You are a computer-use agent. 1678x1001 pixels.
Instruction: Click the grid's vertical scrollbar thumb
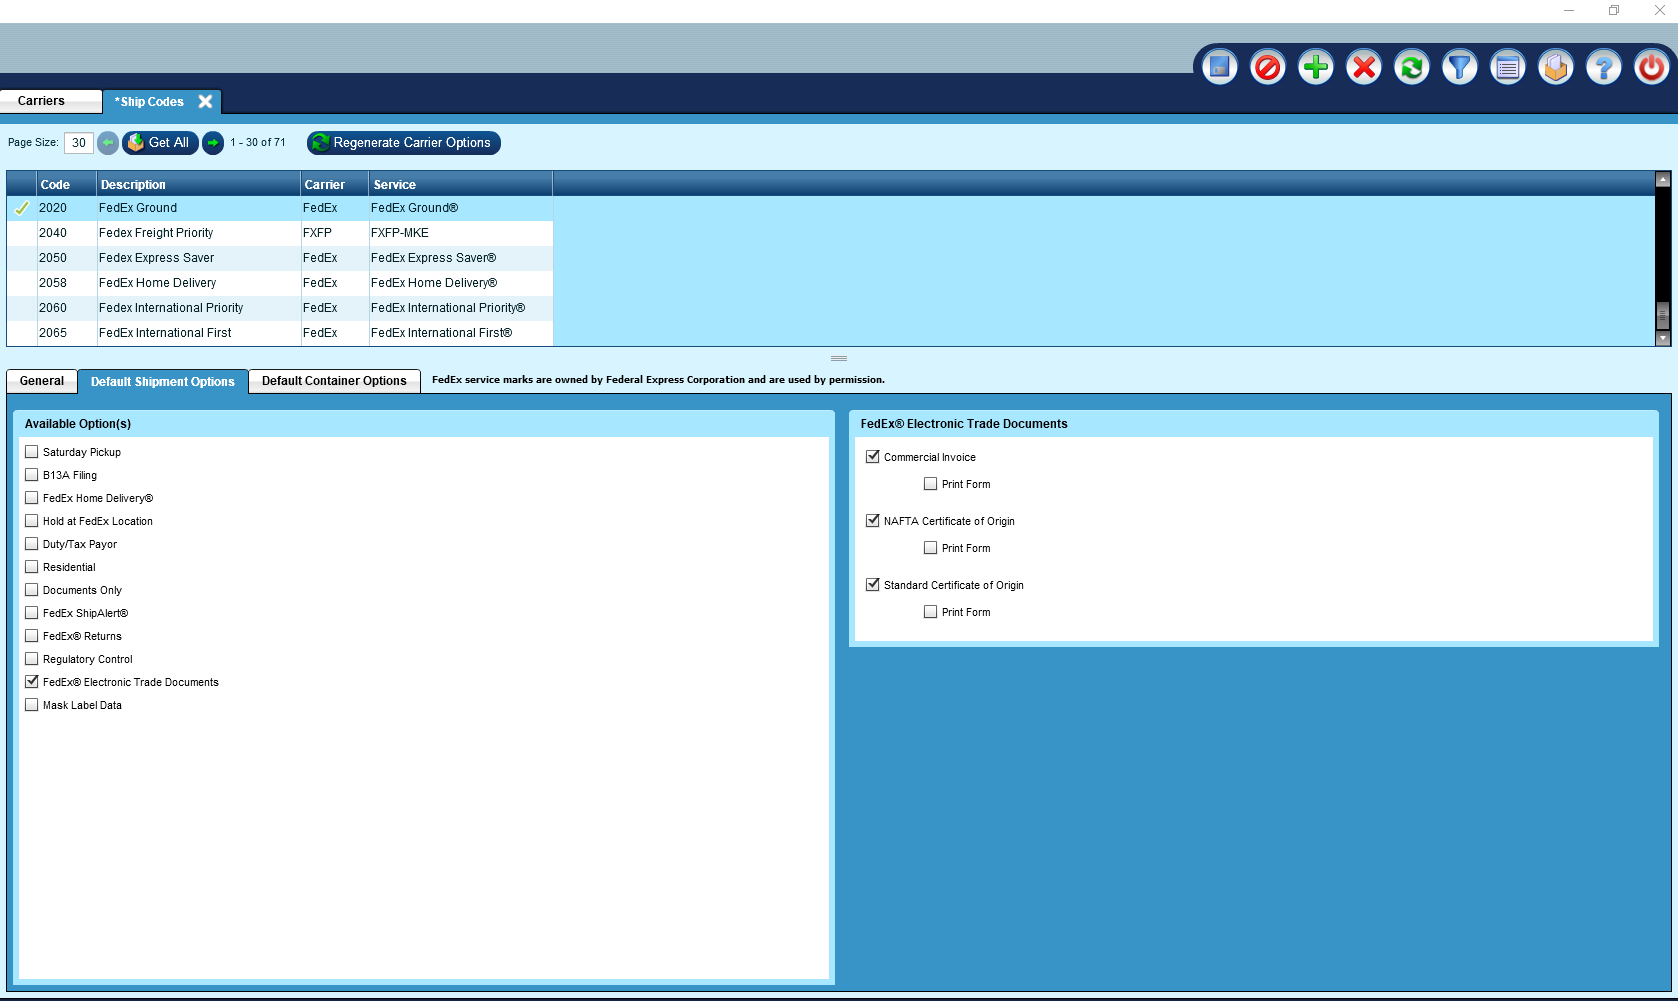(x=1663, y=316)
